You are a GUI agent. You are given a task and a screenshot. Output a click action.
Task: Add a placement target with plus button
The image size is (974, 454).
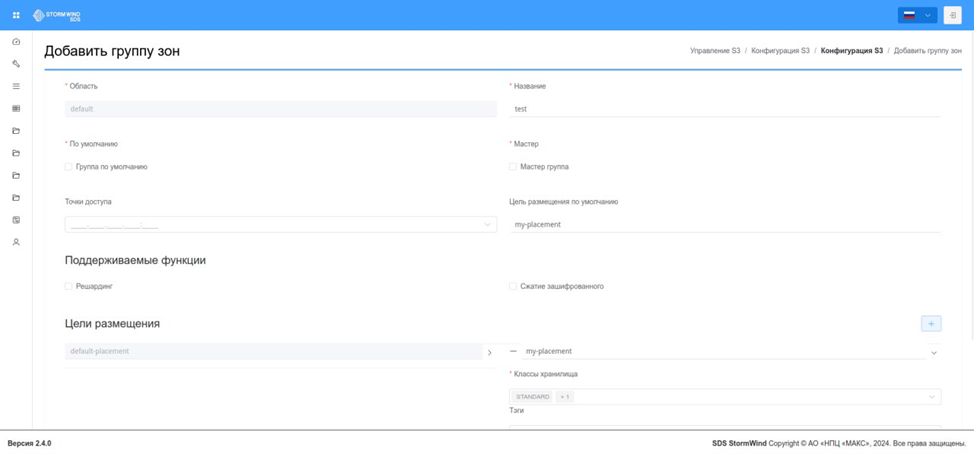931,324
